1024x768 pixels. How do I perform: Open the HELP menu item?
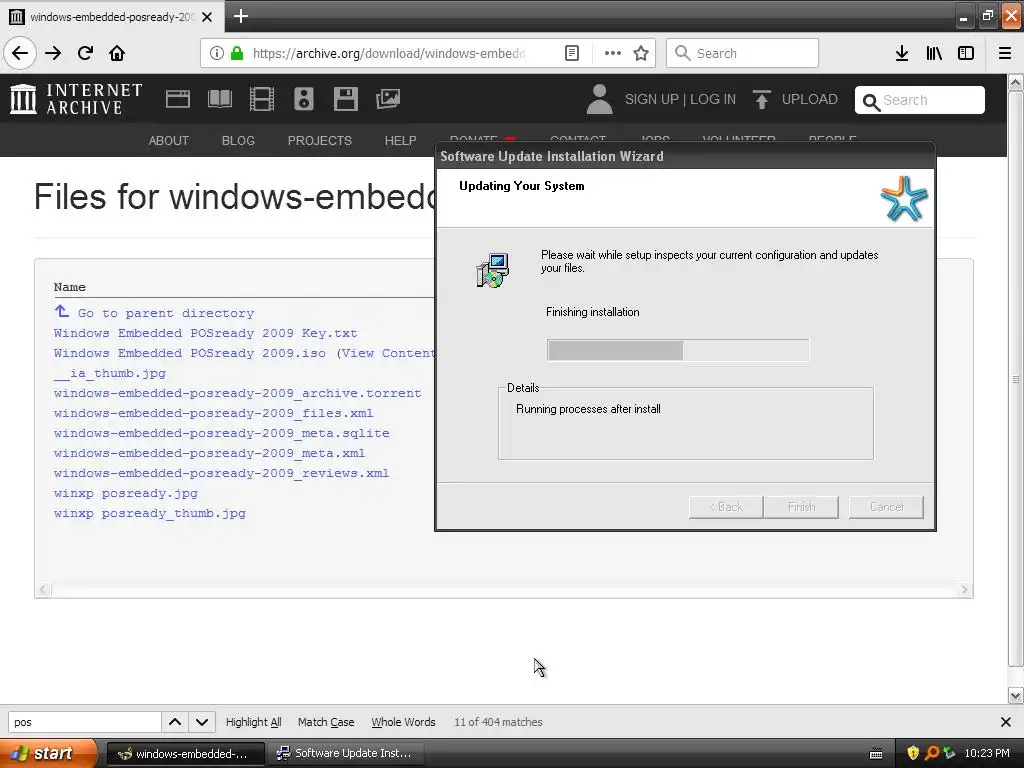pyautogui.click(x=400, y=140)
